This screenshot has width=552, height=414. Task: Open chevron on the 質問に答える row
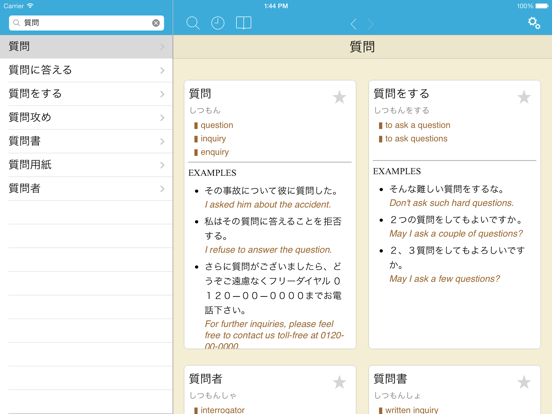162,70
